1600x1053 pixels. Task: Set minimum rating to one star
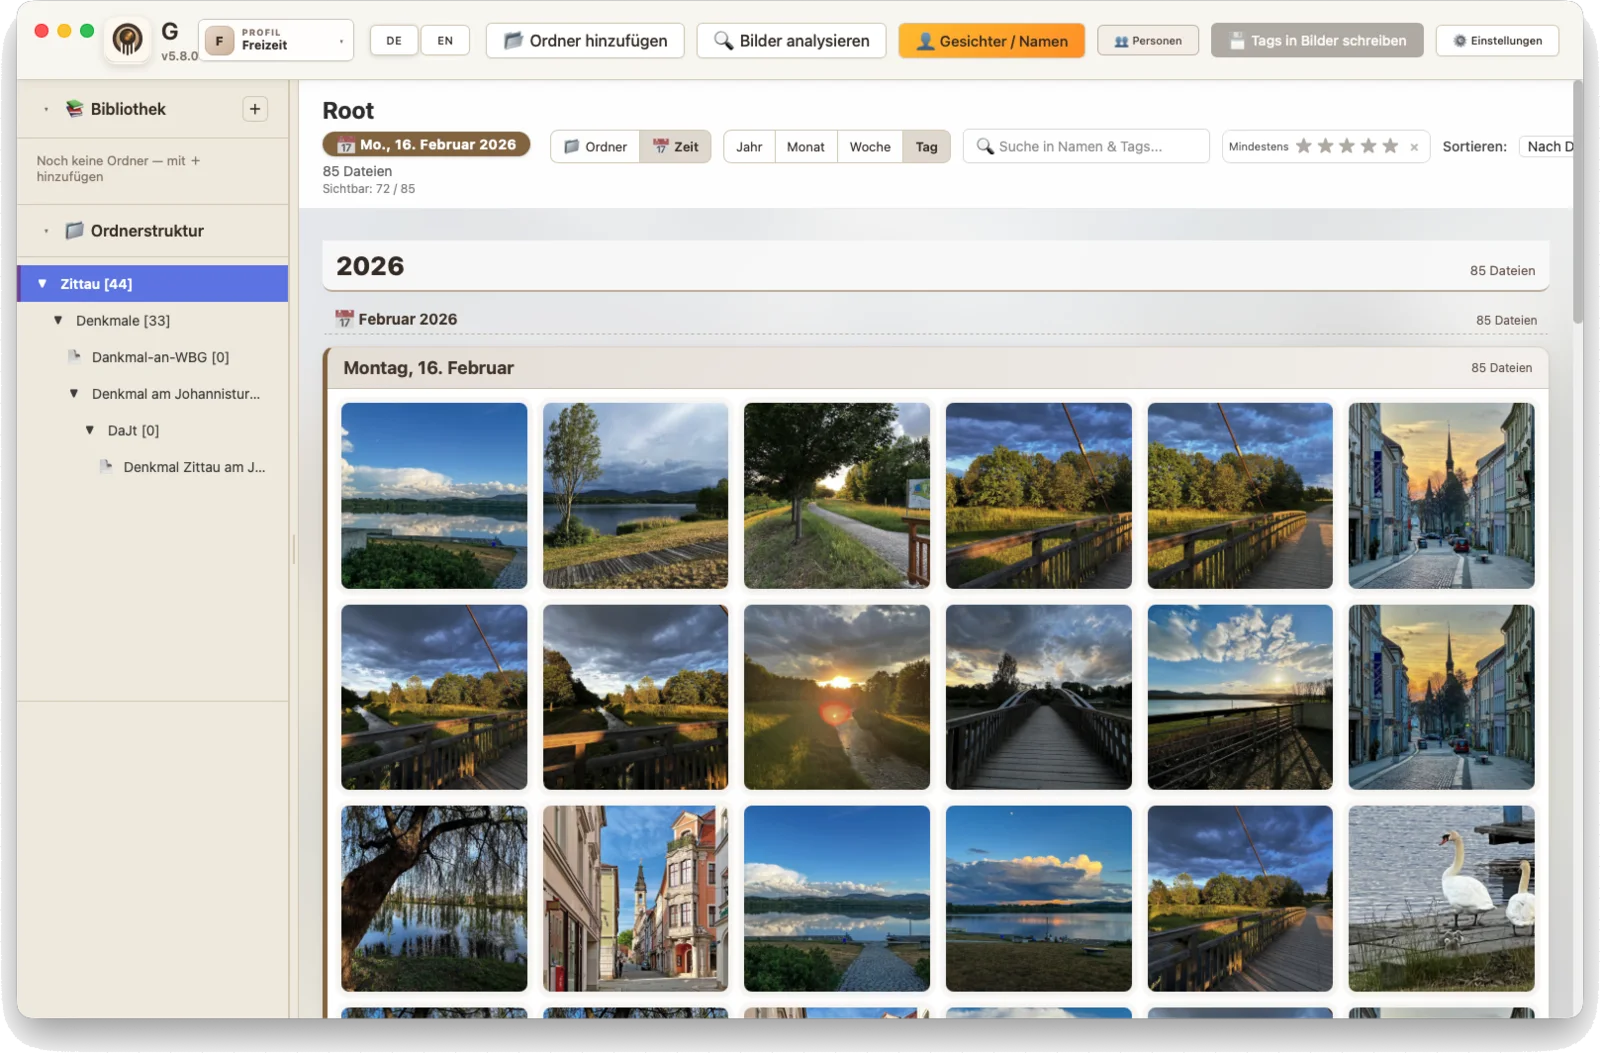coord(1304,146)
